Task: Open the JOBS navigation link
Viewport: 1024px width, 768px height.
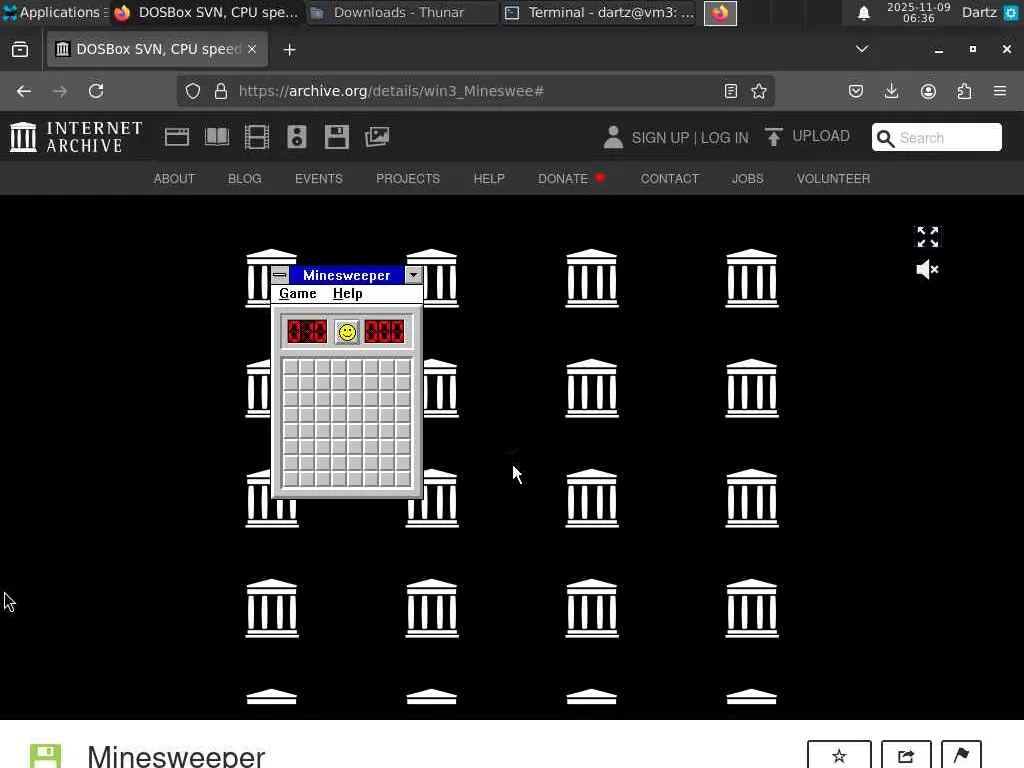Action: tap(748, 178)
